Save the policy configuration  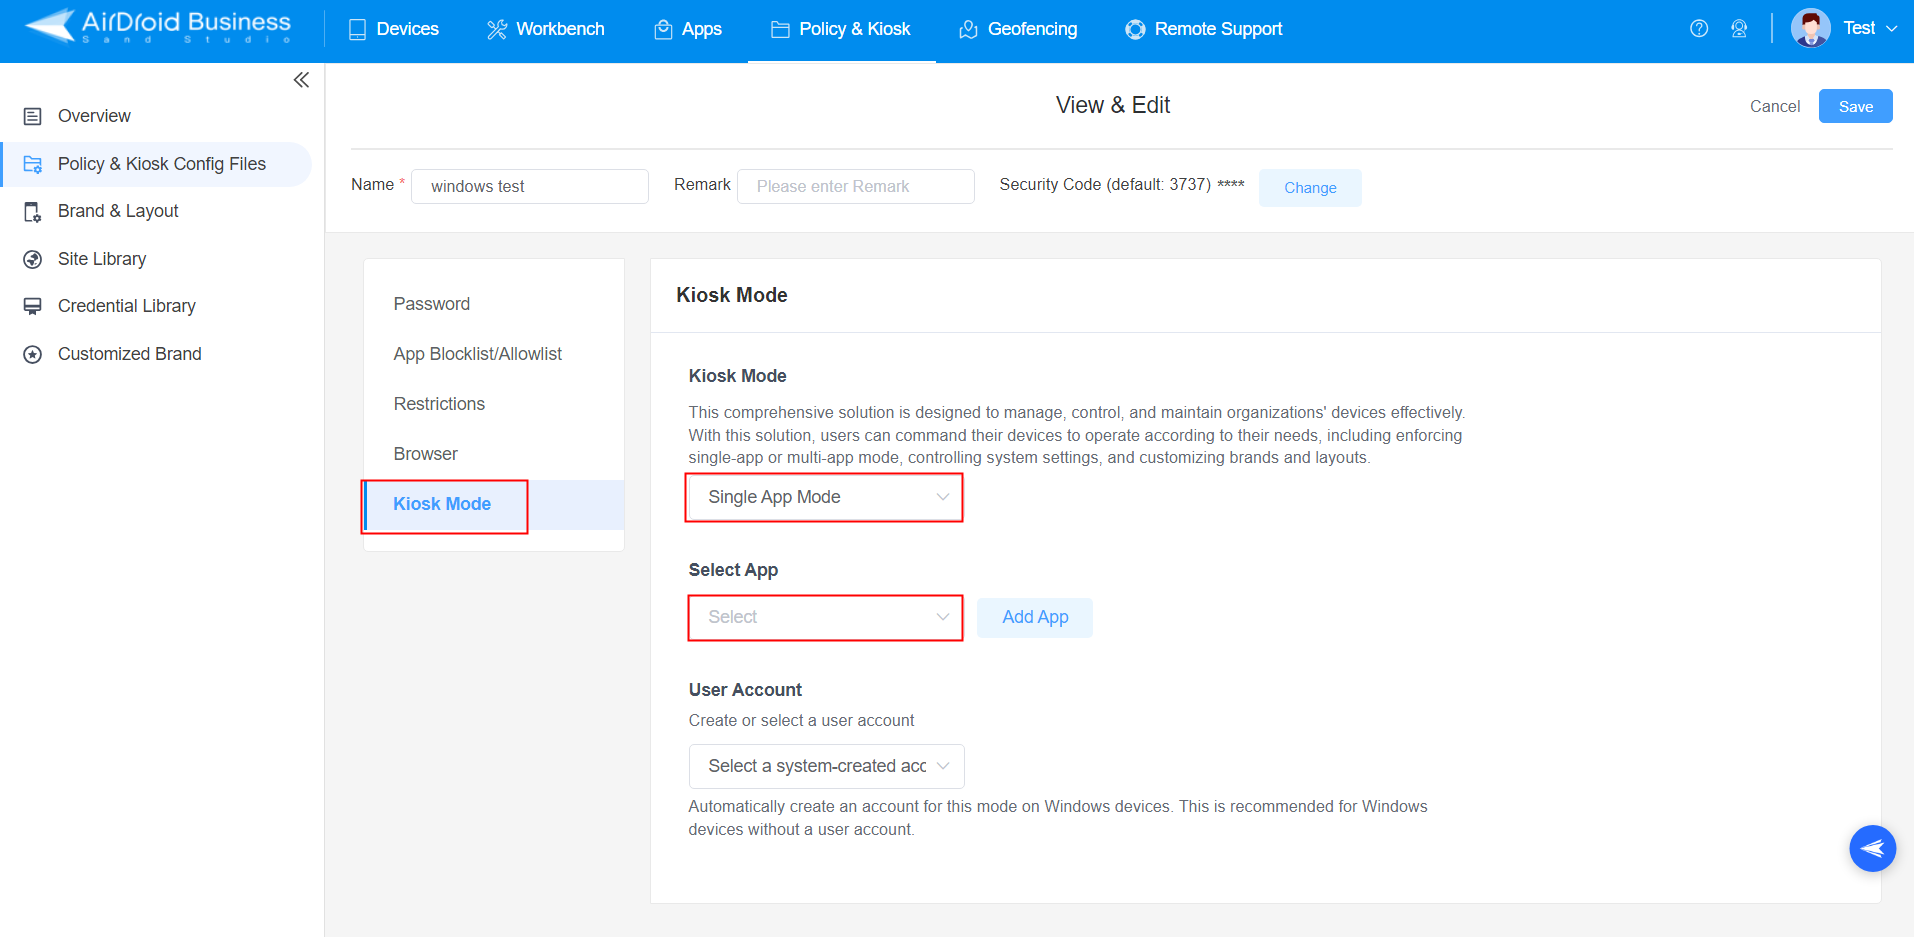coord(1855,106)
